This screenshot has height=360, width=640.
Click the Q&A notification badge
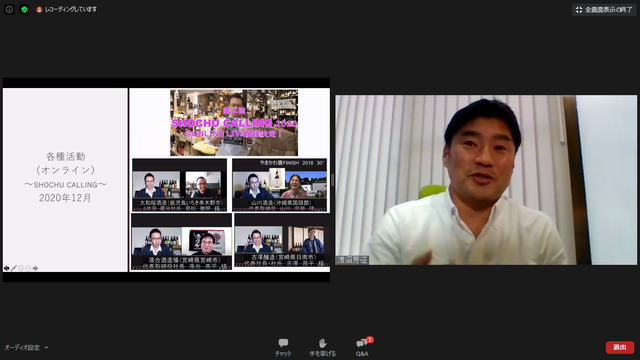click(x=370, y=340)
